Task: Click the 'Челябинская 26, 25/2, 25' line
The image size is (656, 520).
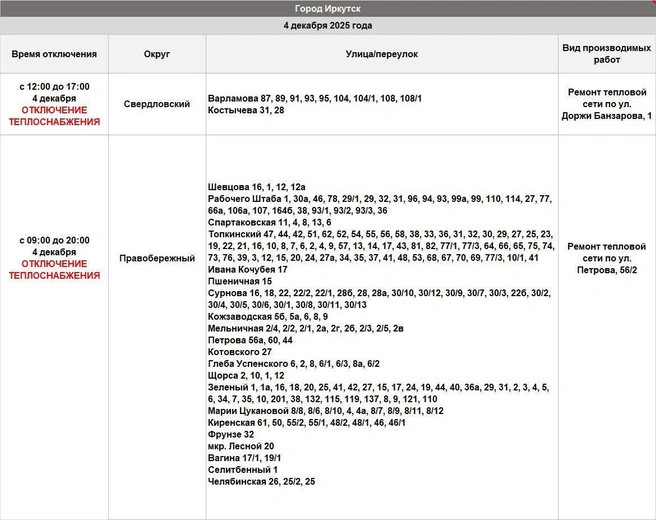Action: [261, 481]
